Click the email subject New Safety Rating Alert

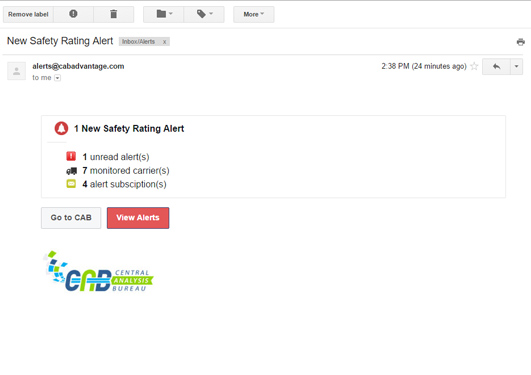pos(60,41)
